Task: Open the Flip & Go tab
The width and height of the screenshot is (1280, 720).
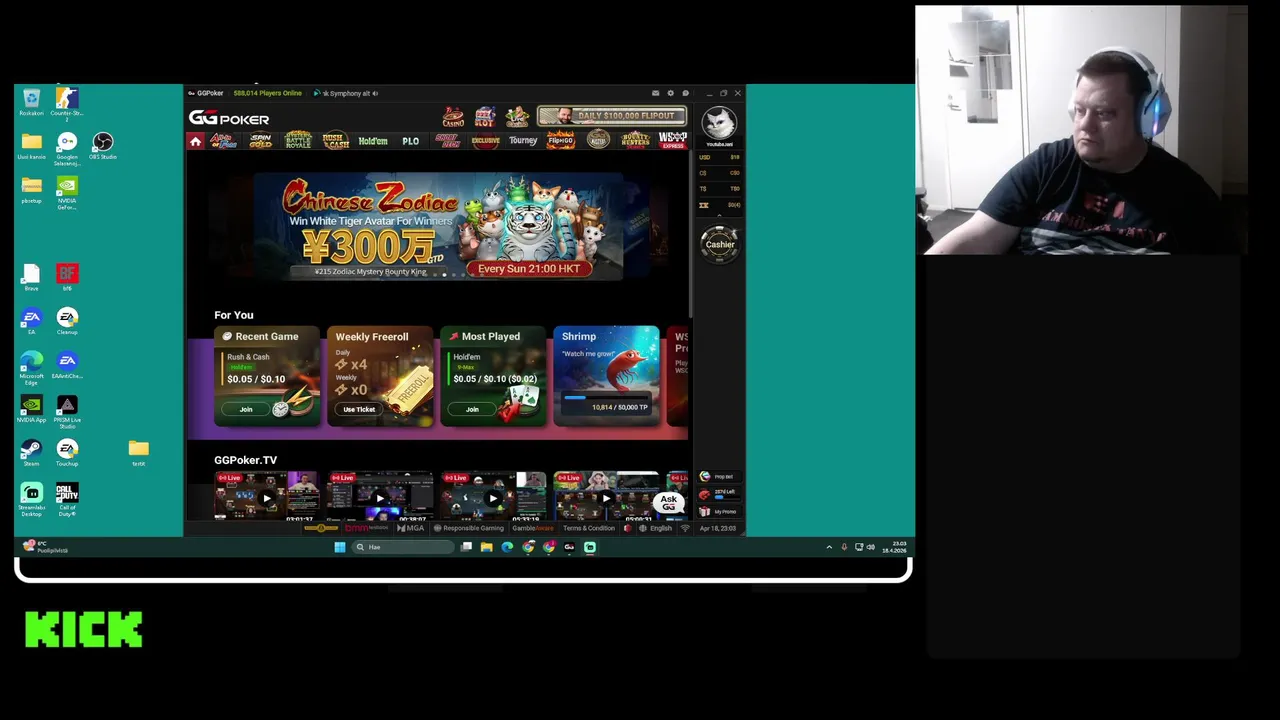Action: coord(560,140)
